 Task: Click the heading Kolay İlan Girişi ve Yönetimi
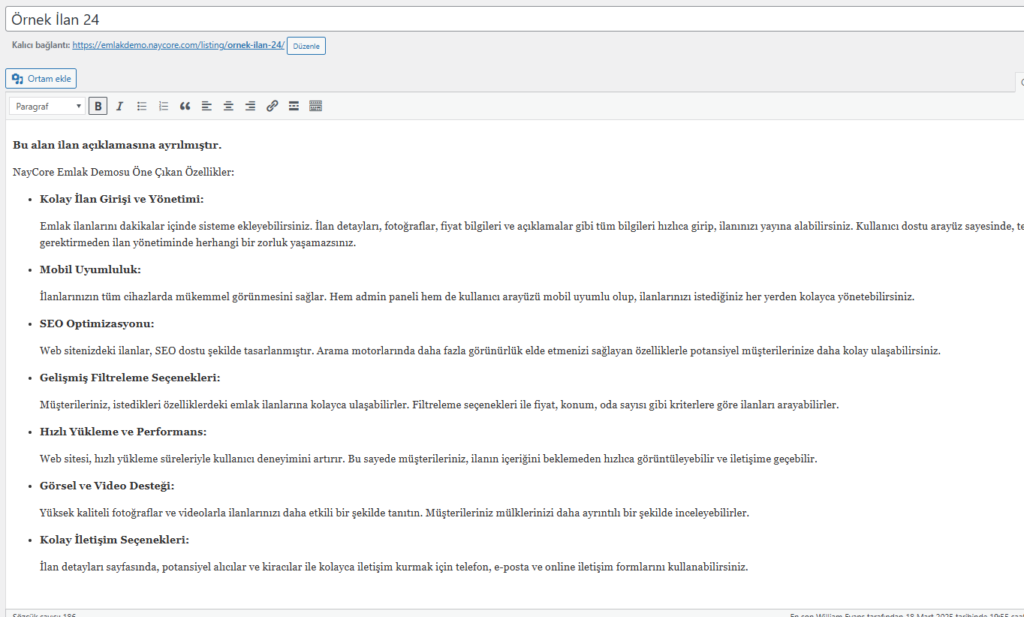[x=121, y=199]
